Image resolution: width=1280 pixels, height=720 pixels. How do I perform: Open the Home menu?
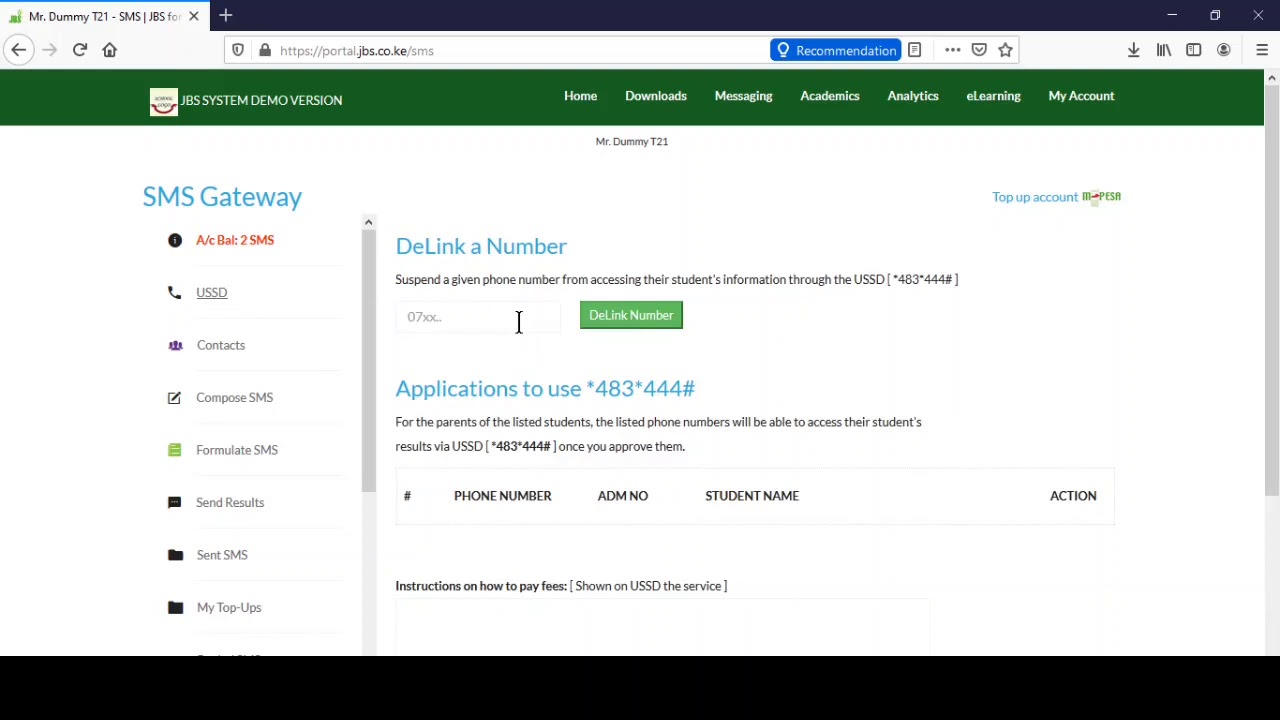[x=580, y=96]
